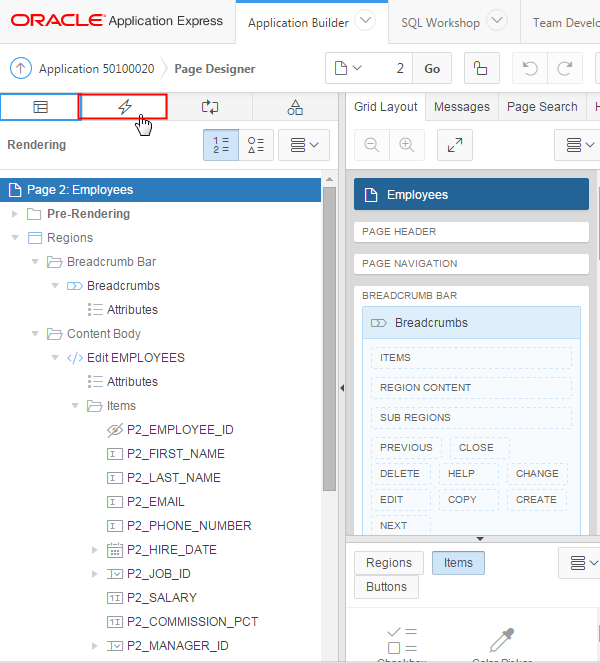Open the SQL Workshop dropdown chevron
The height and width of the screenshot is (663, 600).
tap(497, 20)
